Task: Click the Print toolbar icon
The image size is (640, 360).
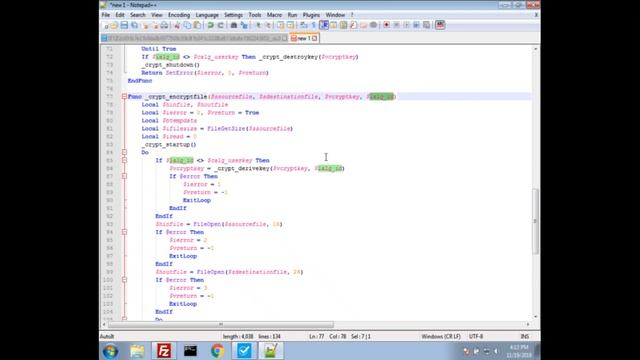Action: coord(164,25)
